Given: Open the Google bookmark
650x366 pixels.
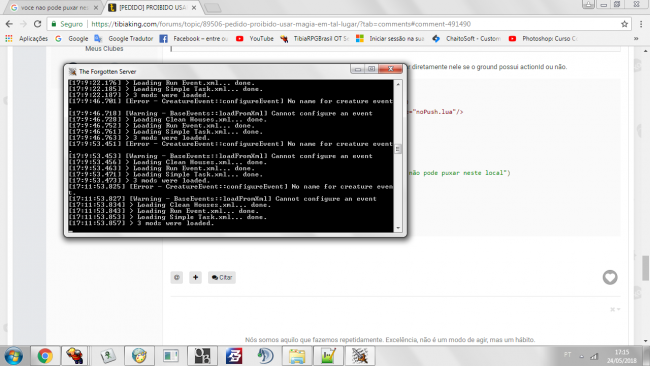Looking at the screenshot, I should pos(72,39).
